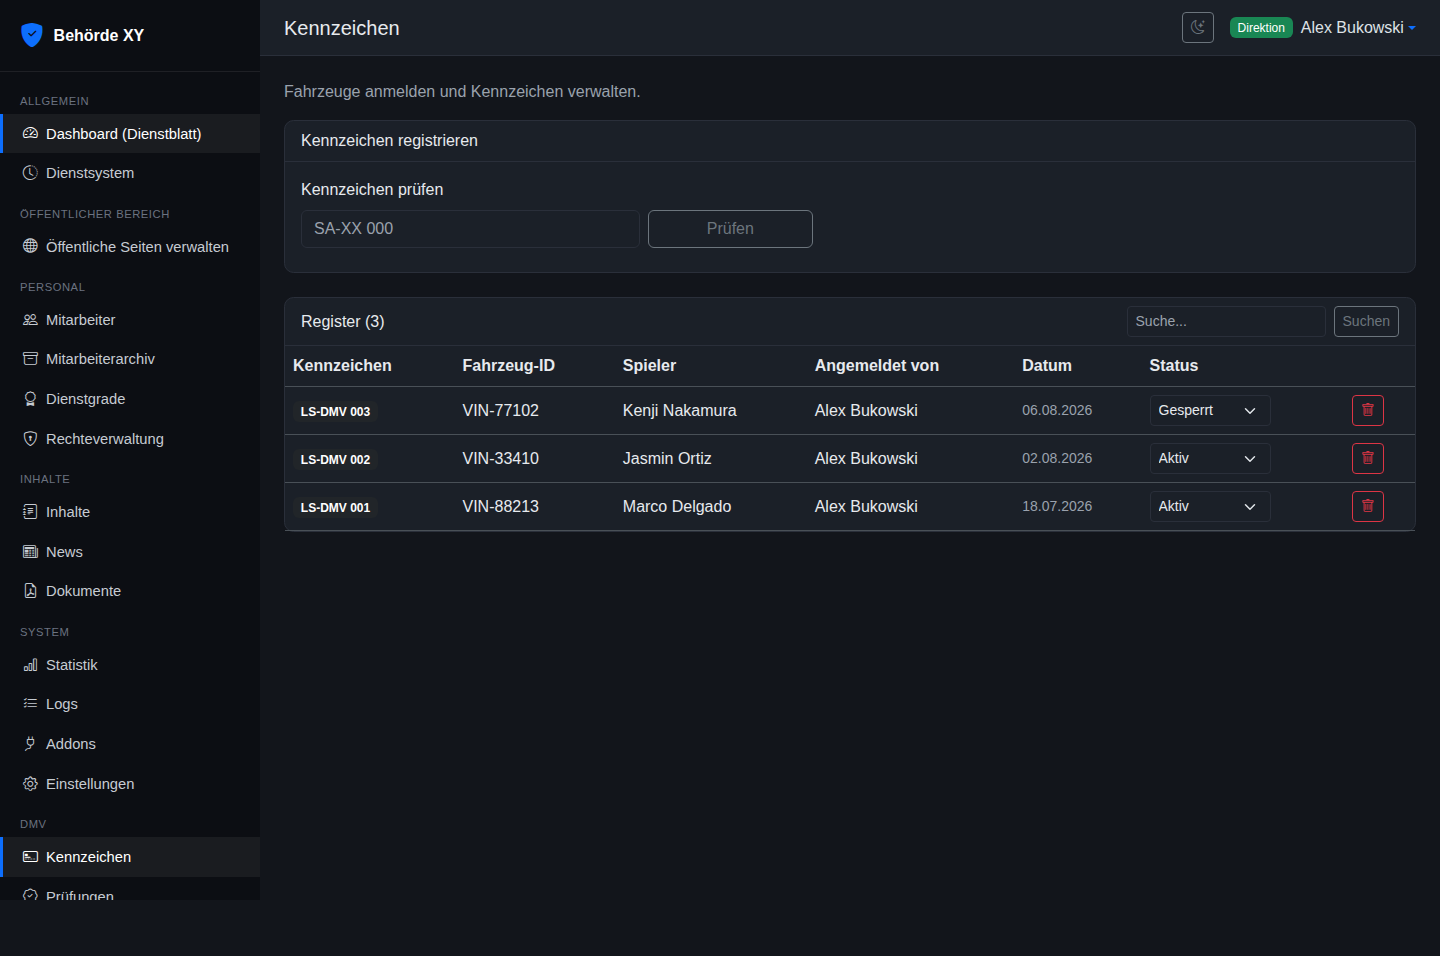This screenshot has width=1440, height=956.
Task: Click the LS-DMV 003 plate badge
Action: point(336,412)
